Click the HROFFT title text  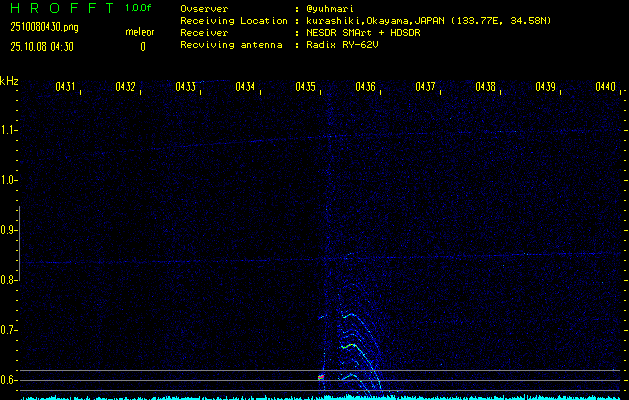click(60, 8)
